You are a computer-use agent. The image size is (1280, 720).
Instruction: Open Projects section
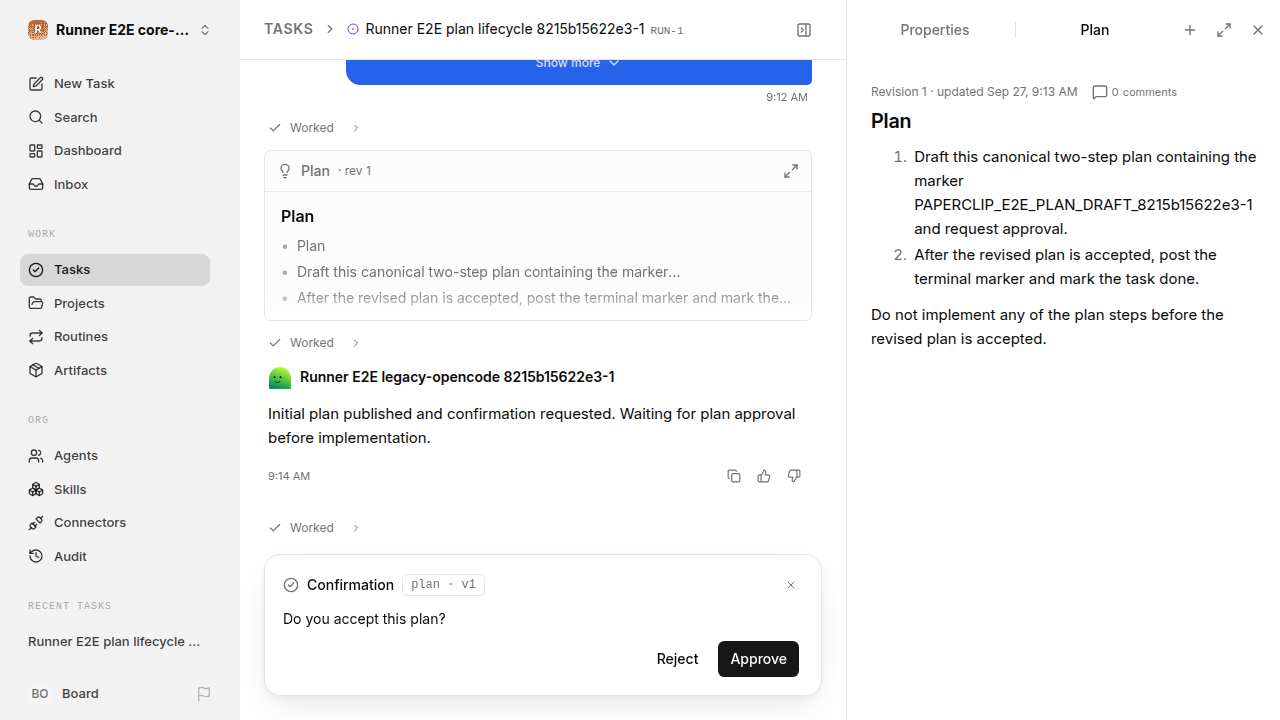[x=115, y=303]
